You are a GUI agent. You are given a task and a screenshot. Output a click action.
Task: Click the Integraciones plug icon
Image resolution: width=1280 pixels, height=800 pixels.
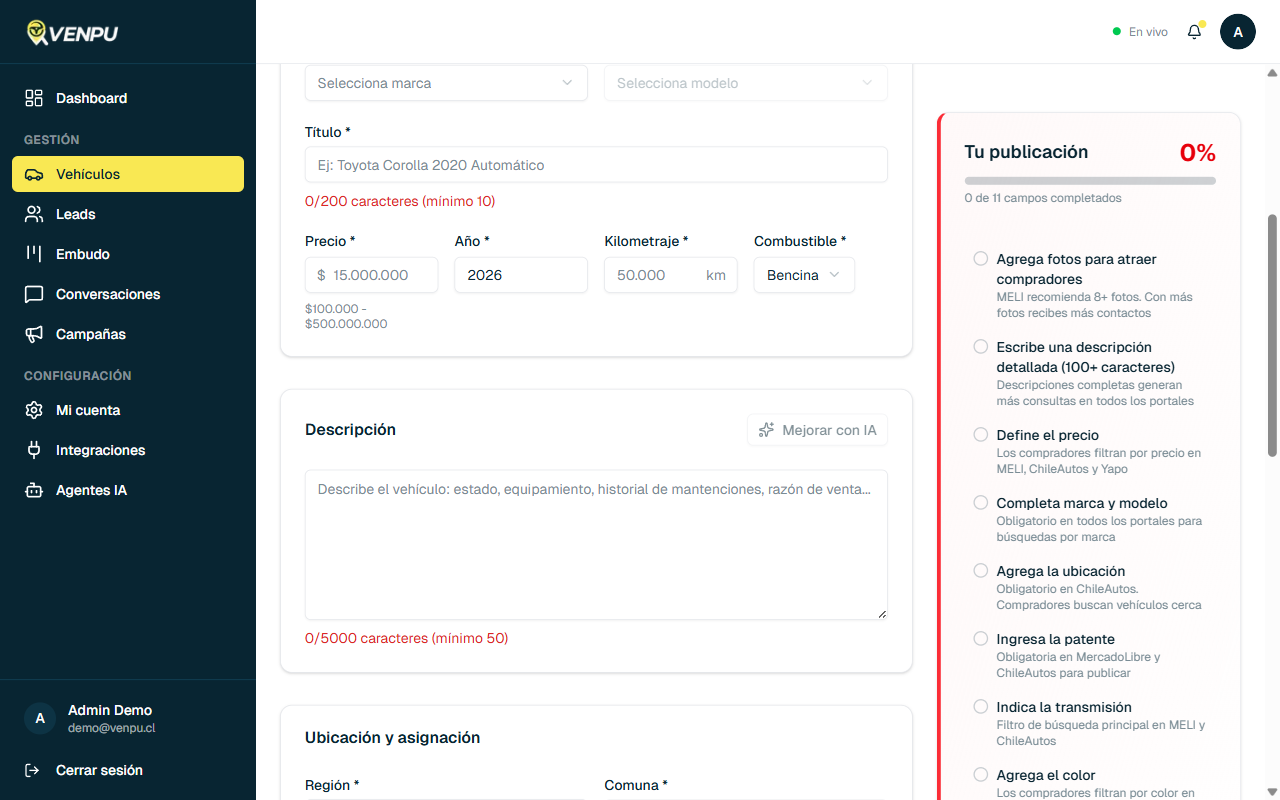[x=34, y=450]
